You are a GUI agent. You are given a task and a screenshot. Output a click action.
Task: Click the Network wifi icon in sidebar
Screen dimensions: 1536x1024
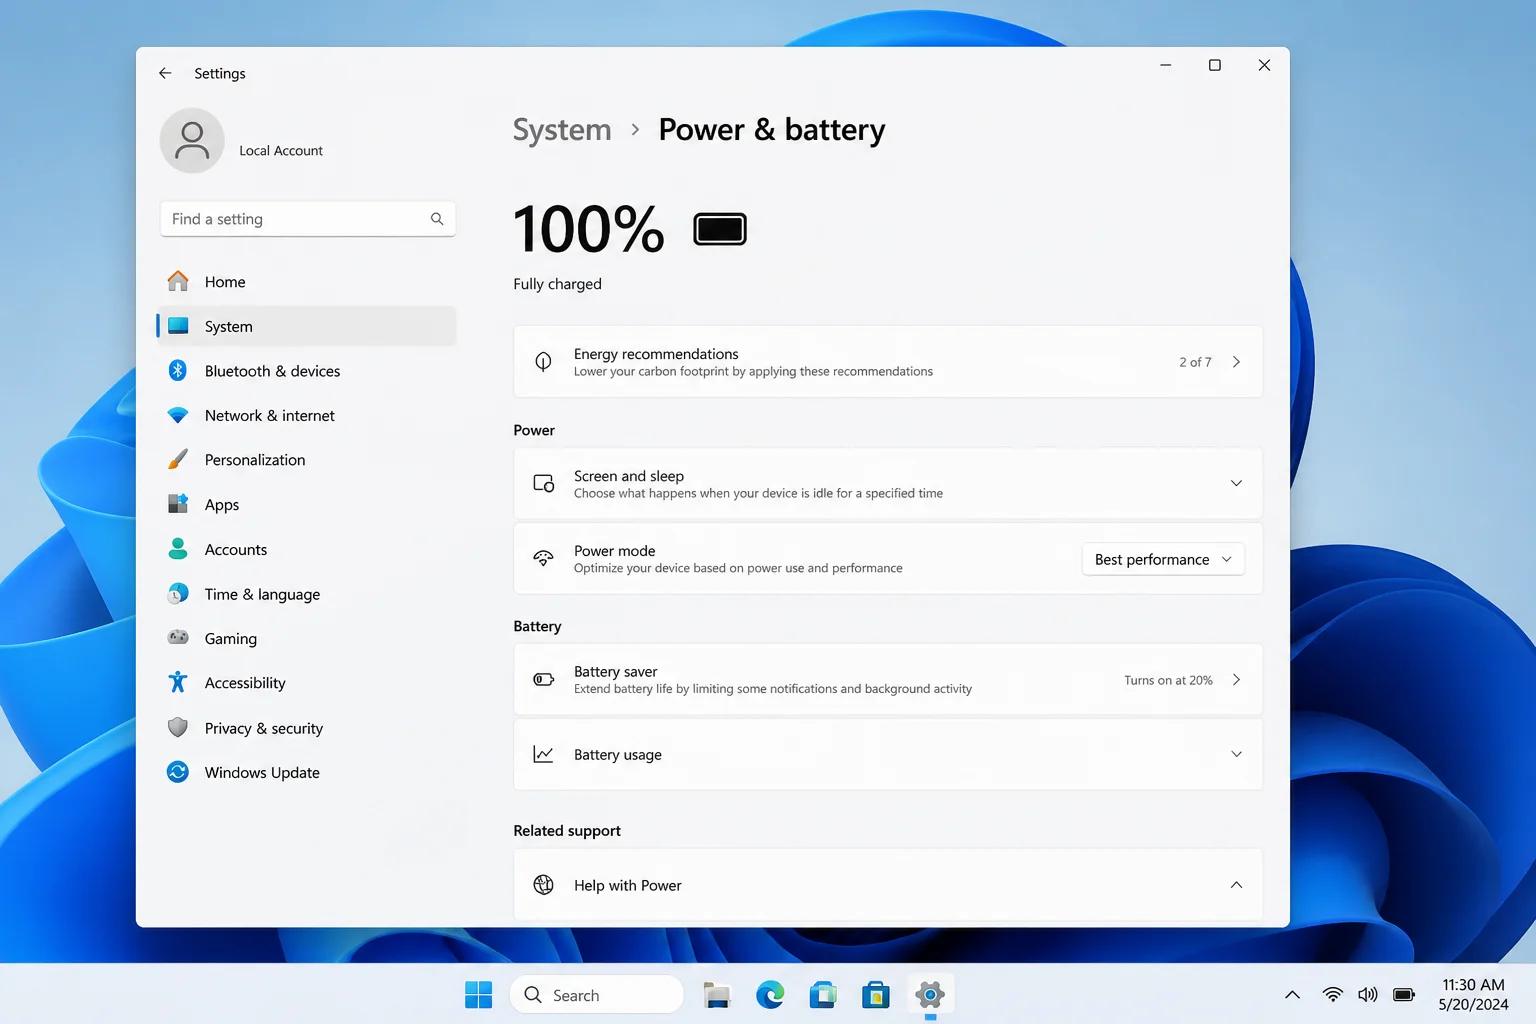[178, 415]
